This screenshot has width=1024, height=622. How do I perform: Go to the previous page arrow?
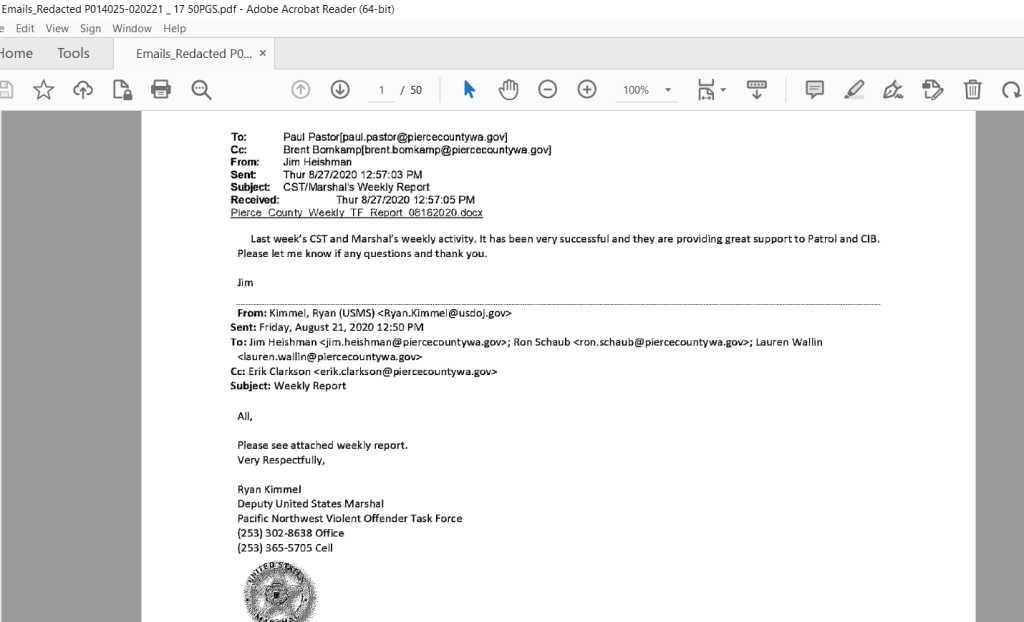point(301,90)
